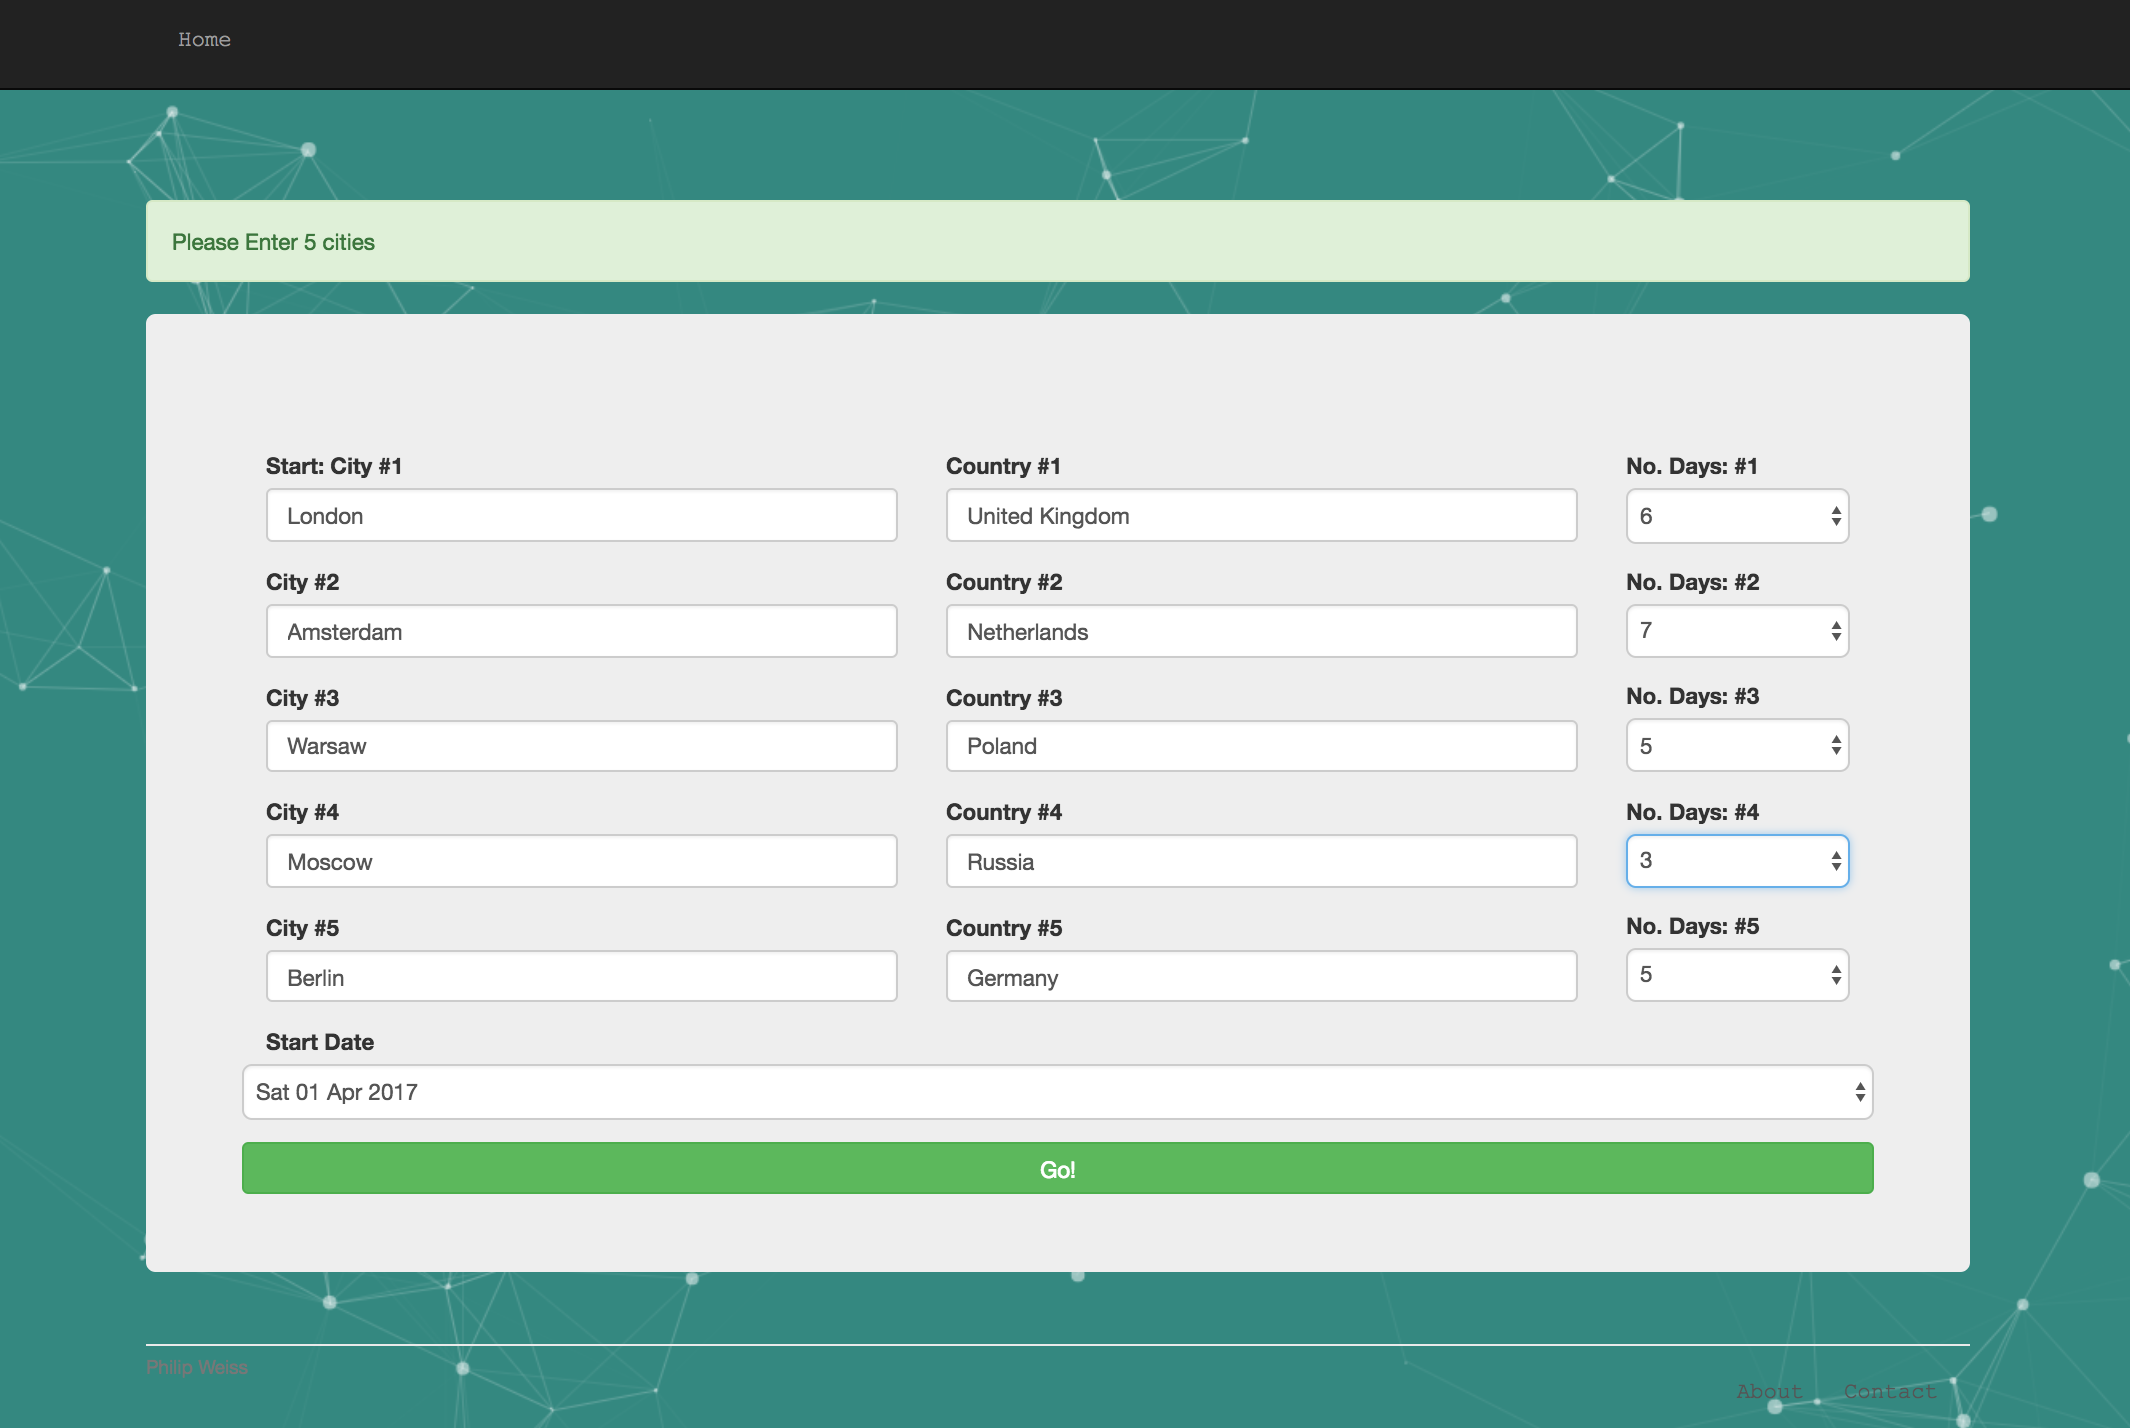
Task: Expand the No. Days #3 selector
Action: pyautogui.click(x=1737, y=746)
